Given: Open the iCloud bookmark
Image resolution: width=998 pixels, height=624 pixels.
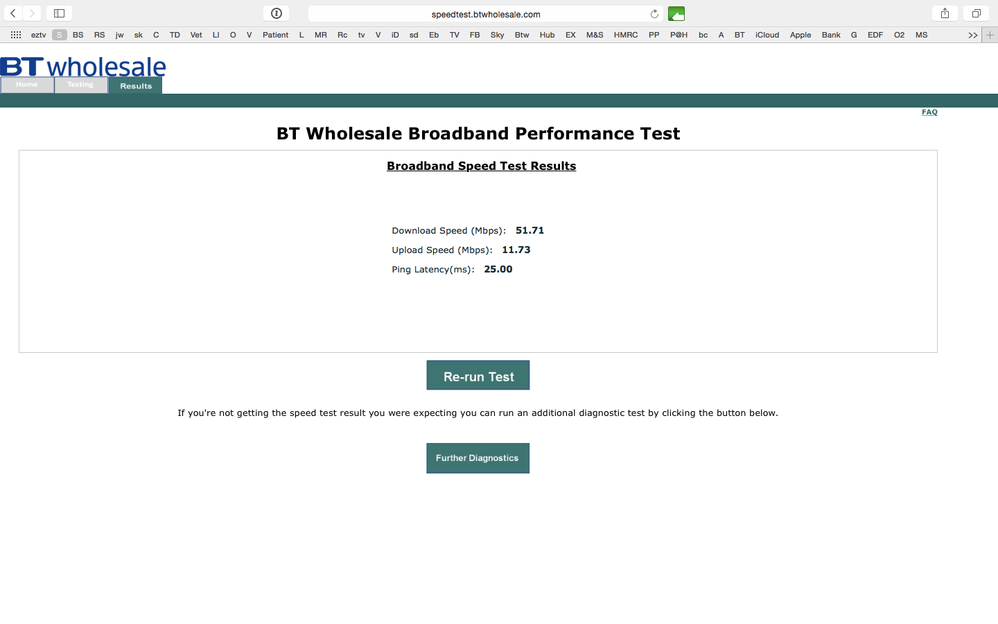Looking at the screenshot, I should point(767,35).
